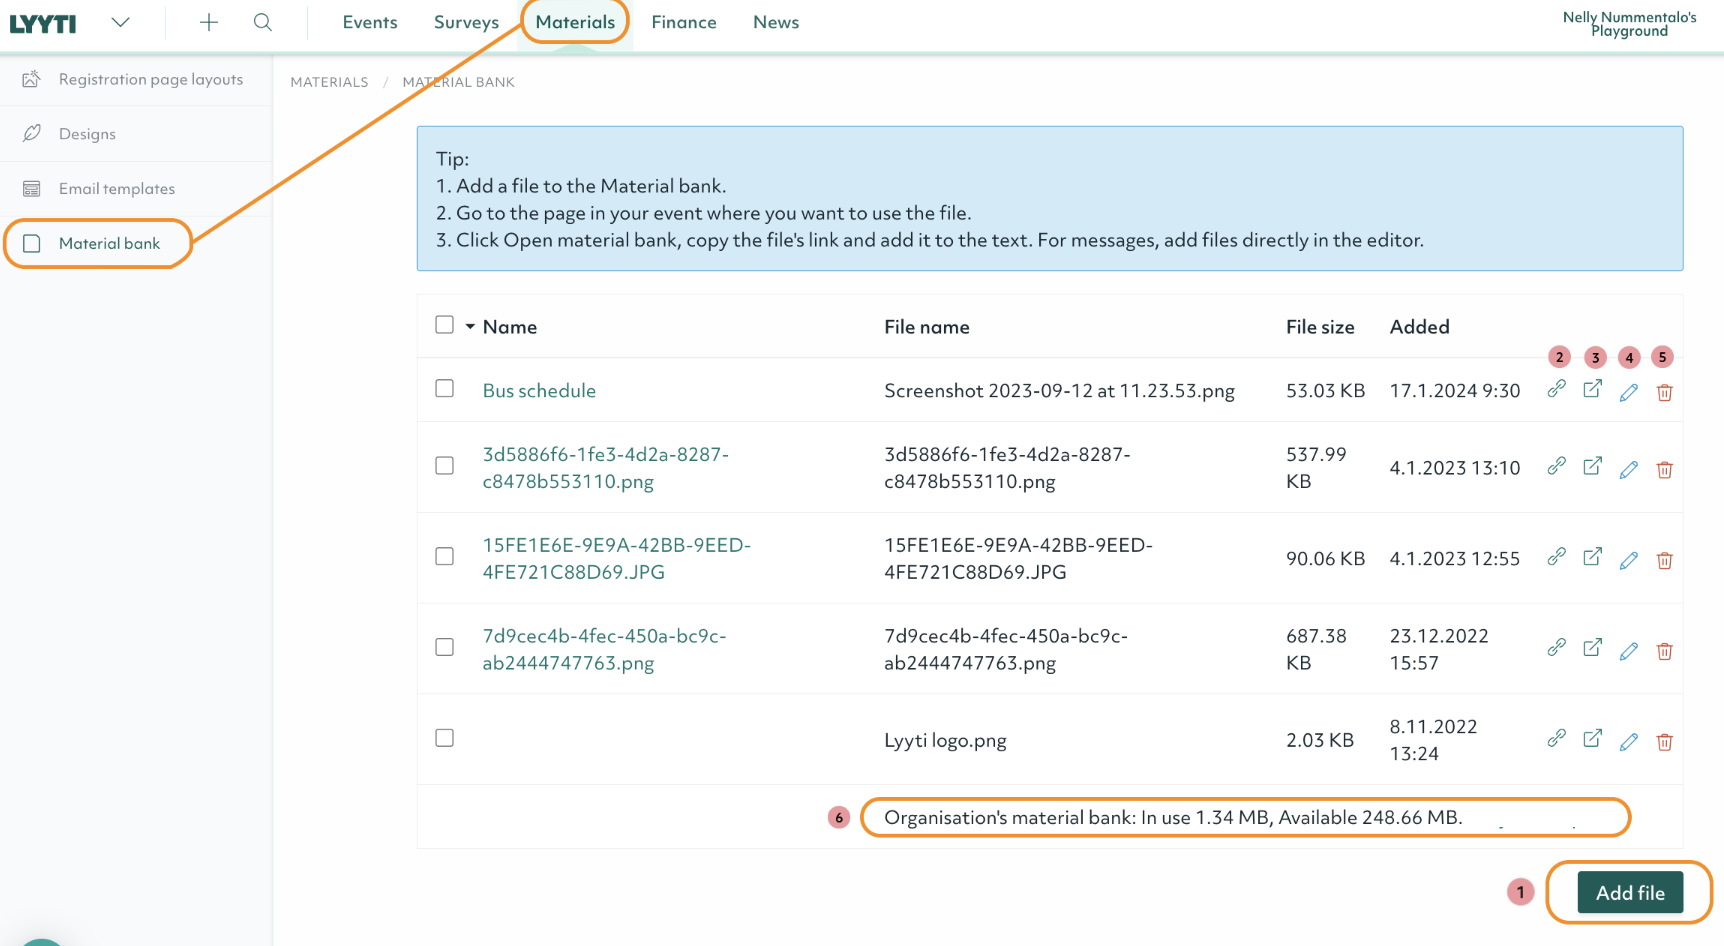Open the sort arrow beside Name column
This screenshot has width=1724, height=946.
point(470,327)
